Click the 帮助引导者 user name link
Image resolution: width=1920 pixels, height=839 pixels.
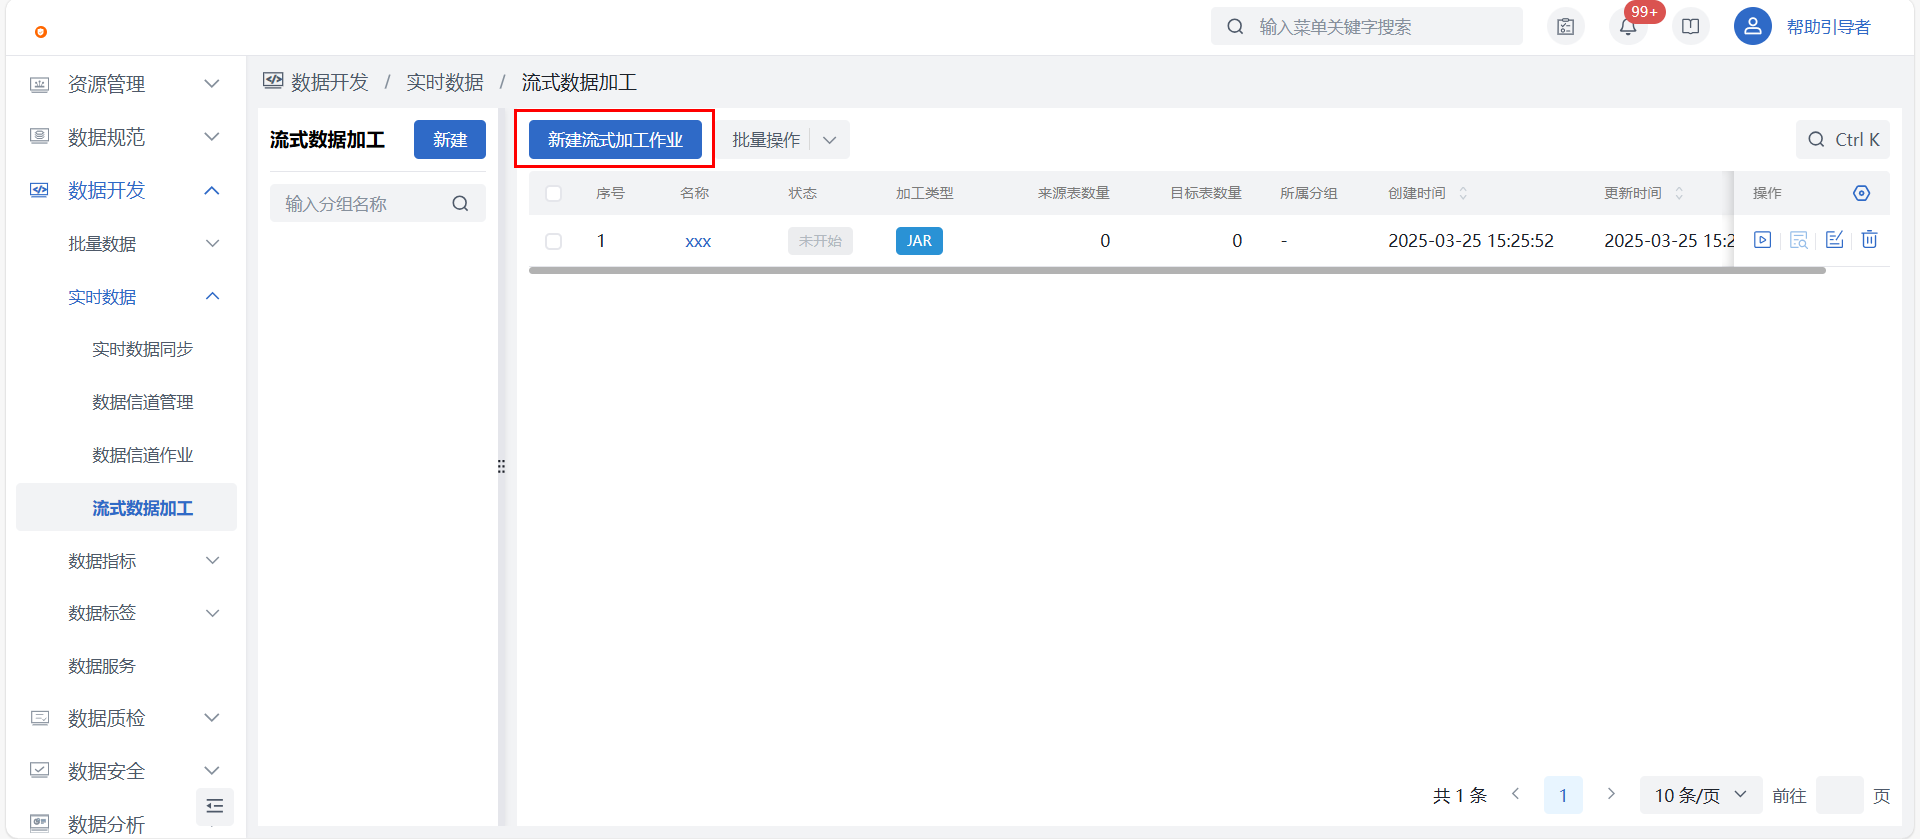(x=1828, y=27)
